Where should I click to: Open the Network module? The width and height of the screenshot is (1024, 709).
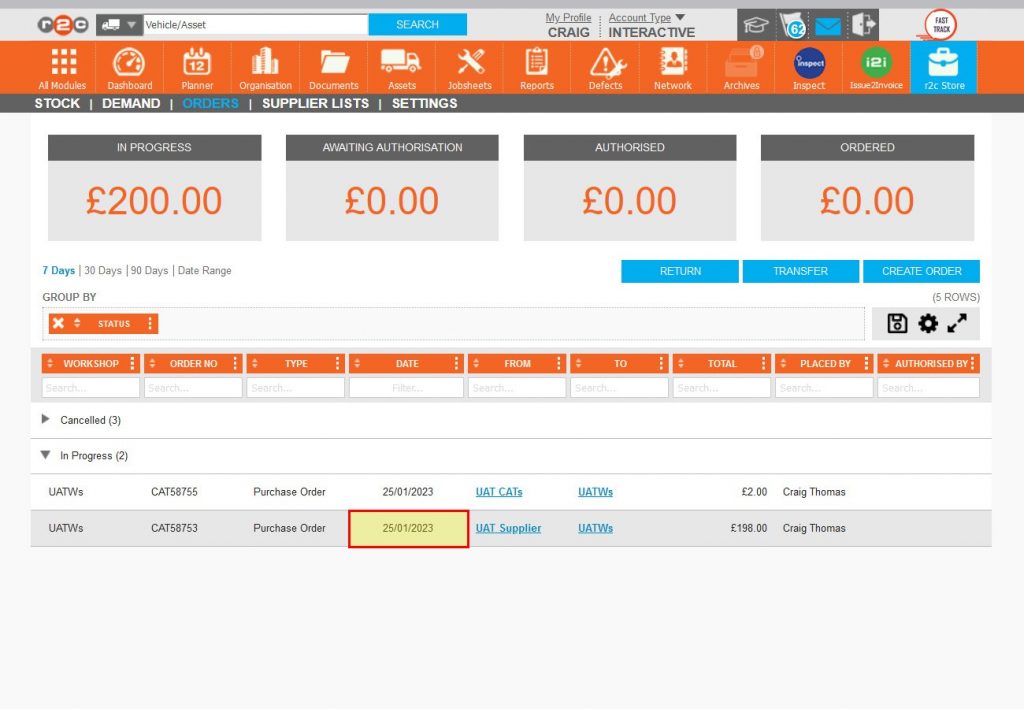672,66
